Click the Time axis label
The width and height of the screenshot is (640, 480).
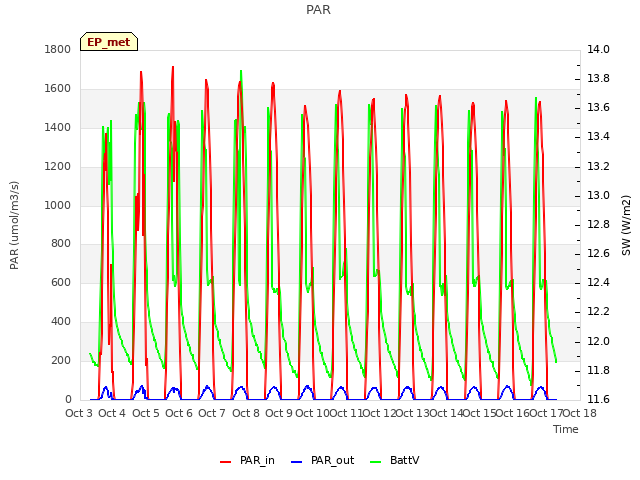566,429
